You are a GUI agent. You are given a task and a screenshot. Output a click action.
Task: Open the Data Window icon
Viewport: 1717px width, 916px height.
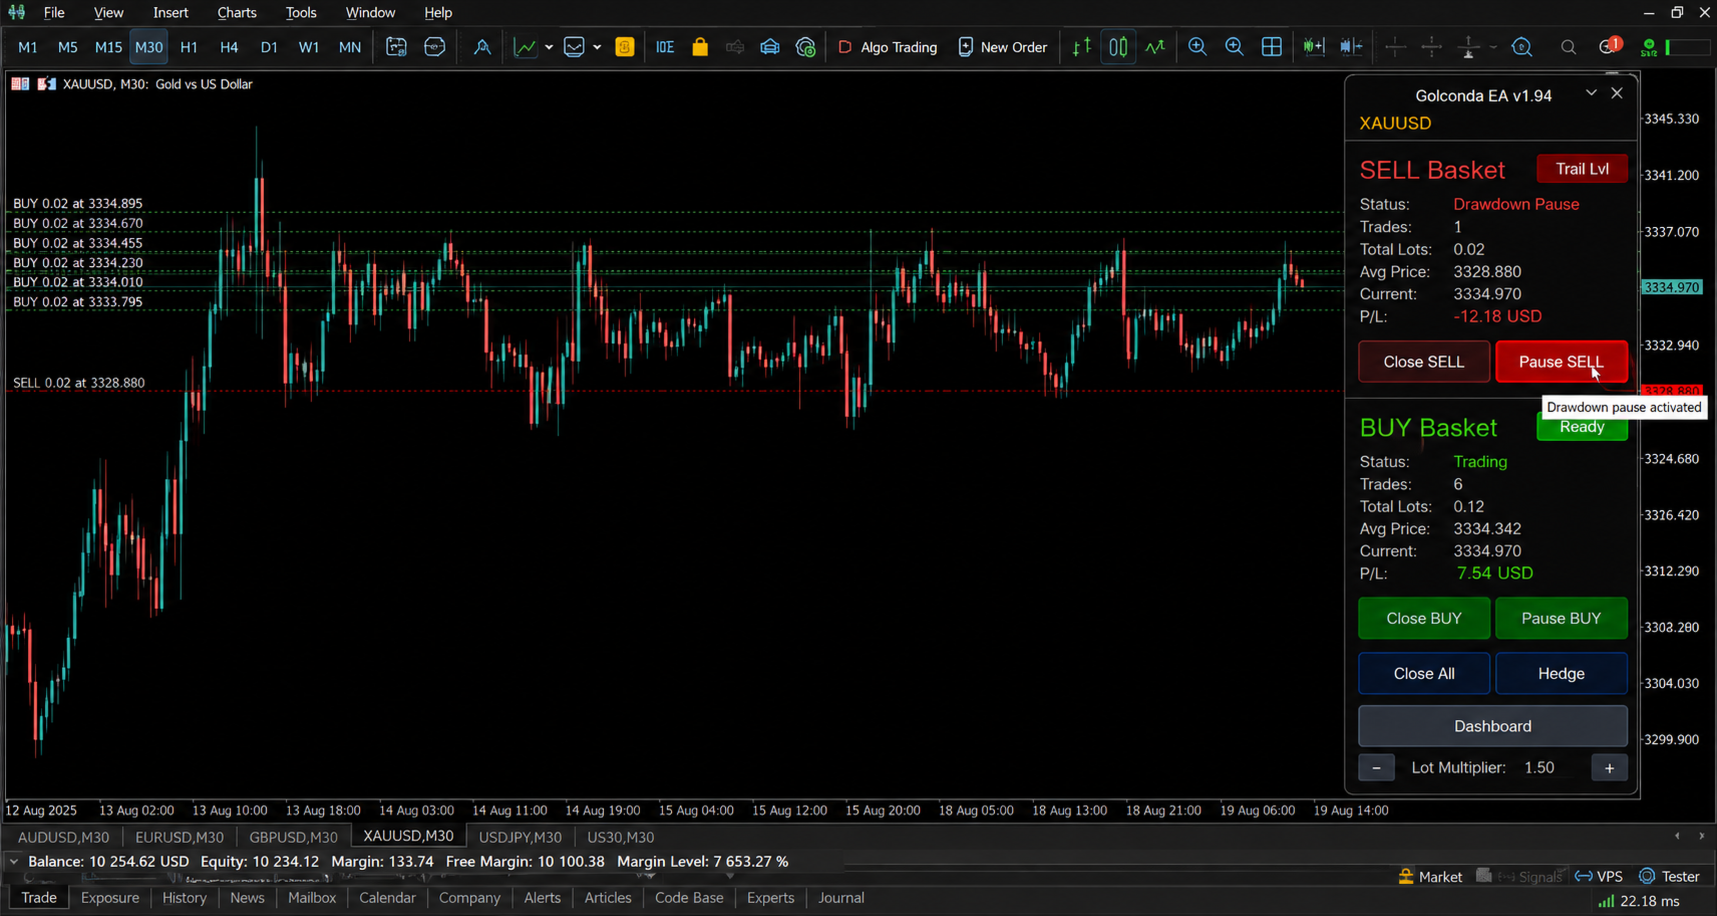tap(435, 47)
